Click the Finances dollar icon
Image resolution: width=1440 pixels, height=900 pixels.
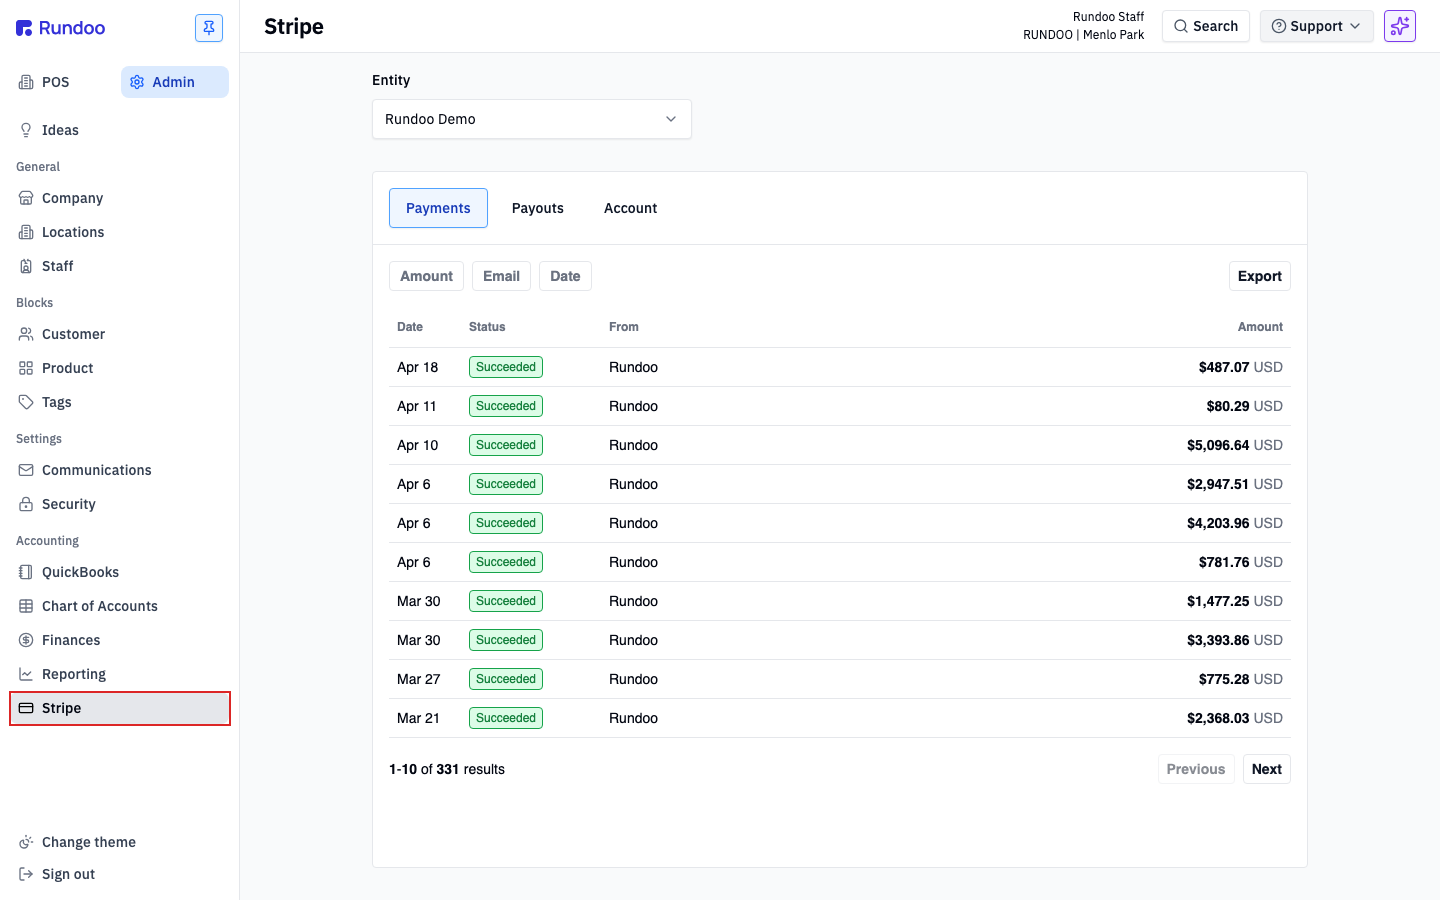(26, 640)
